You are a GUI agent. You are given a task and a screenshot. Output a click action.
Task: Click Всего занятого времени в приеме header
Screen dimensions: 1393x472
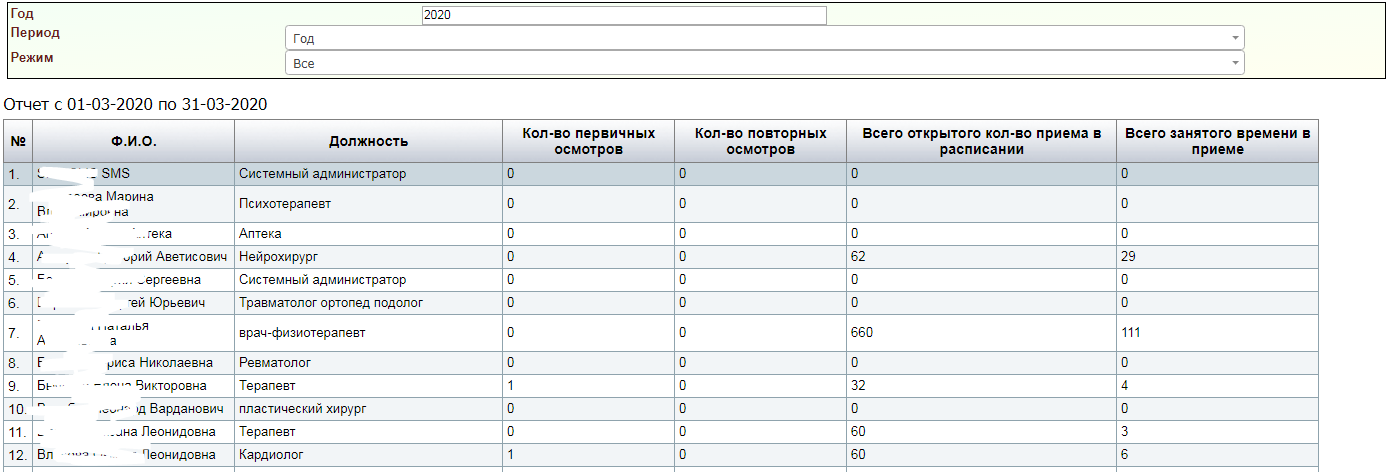pyautogui.click(x=1217, y=141)
